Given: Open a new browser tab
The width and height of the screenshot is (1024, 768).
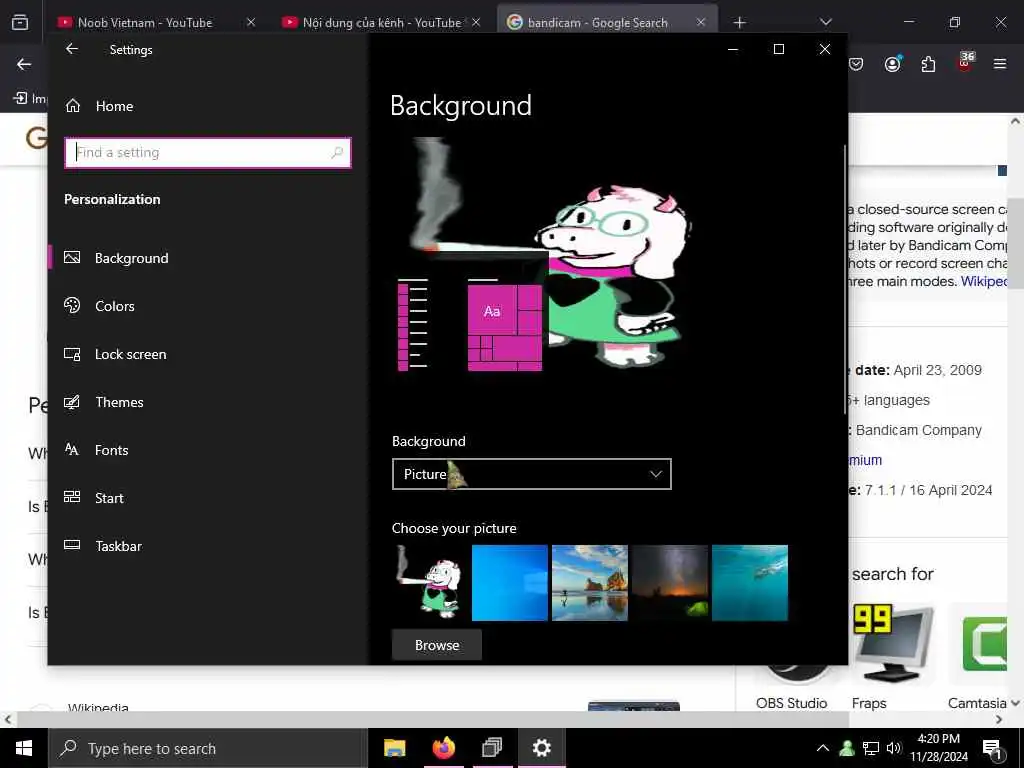Looking at the screenshot, I should pos(739,22).
